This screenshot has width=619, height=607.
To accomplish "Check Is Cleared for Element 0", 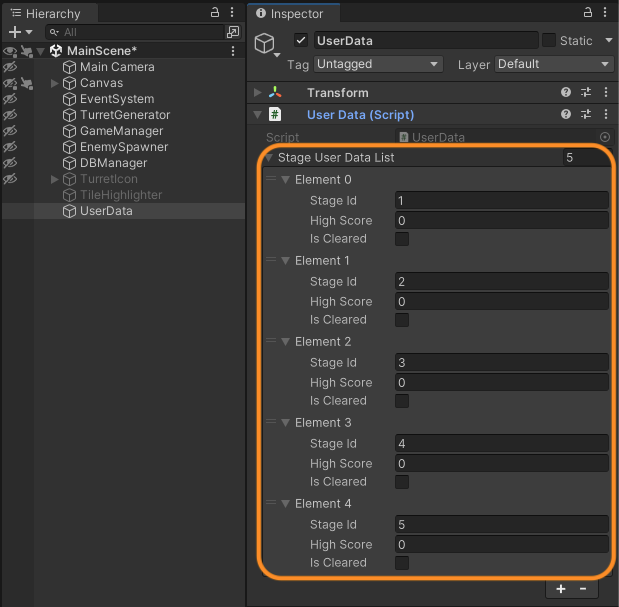I will (x=402, y=239).
